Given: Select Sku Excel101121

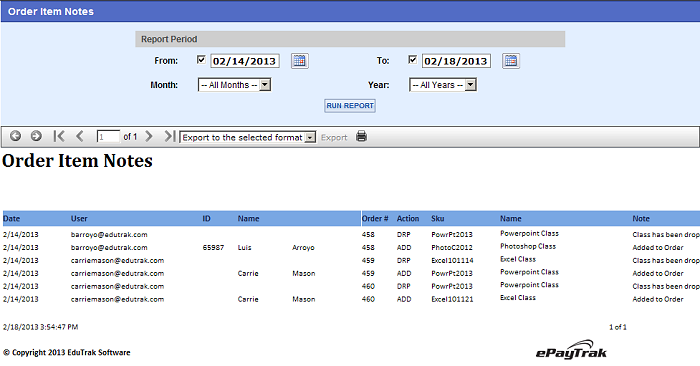Looking at the screenshot, I should click(x=452, y=299).
